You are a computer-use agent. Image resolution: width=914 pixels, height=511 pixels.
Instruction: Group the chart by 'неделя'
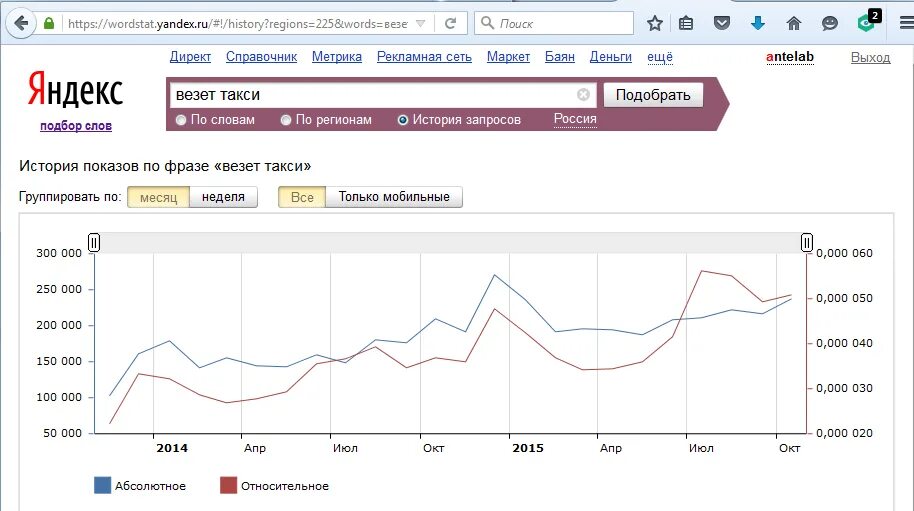pos(223,197)
